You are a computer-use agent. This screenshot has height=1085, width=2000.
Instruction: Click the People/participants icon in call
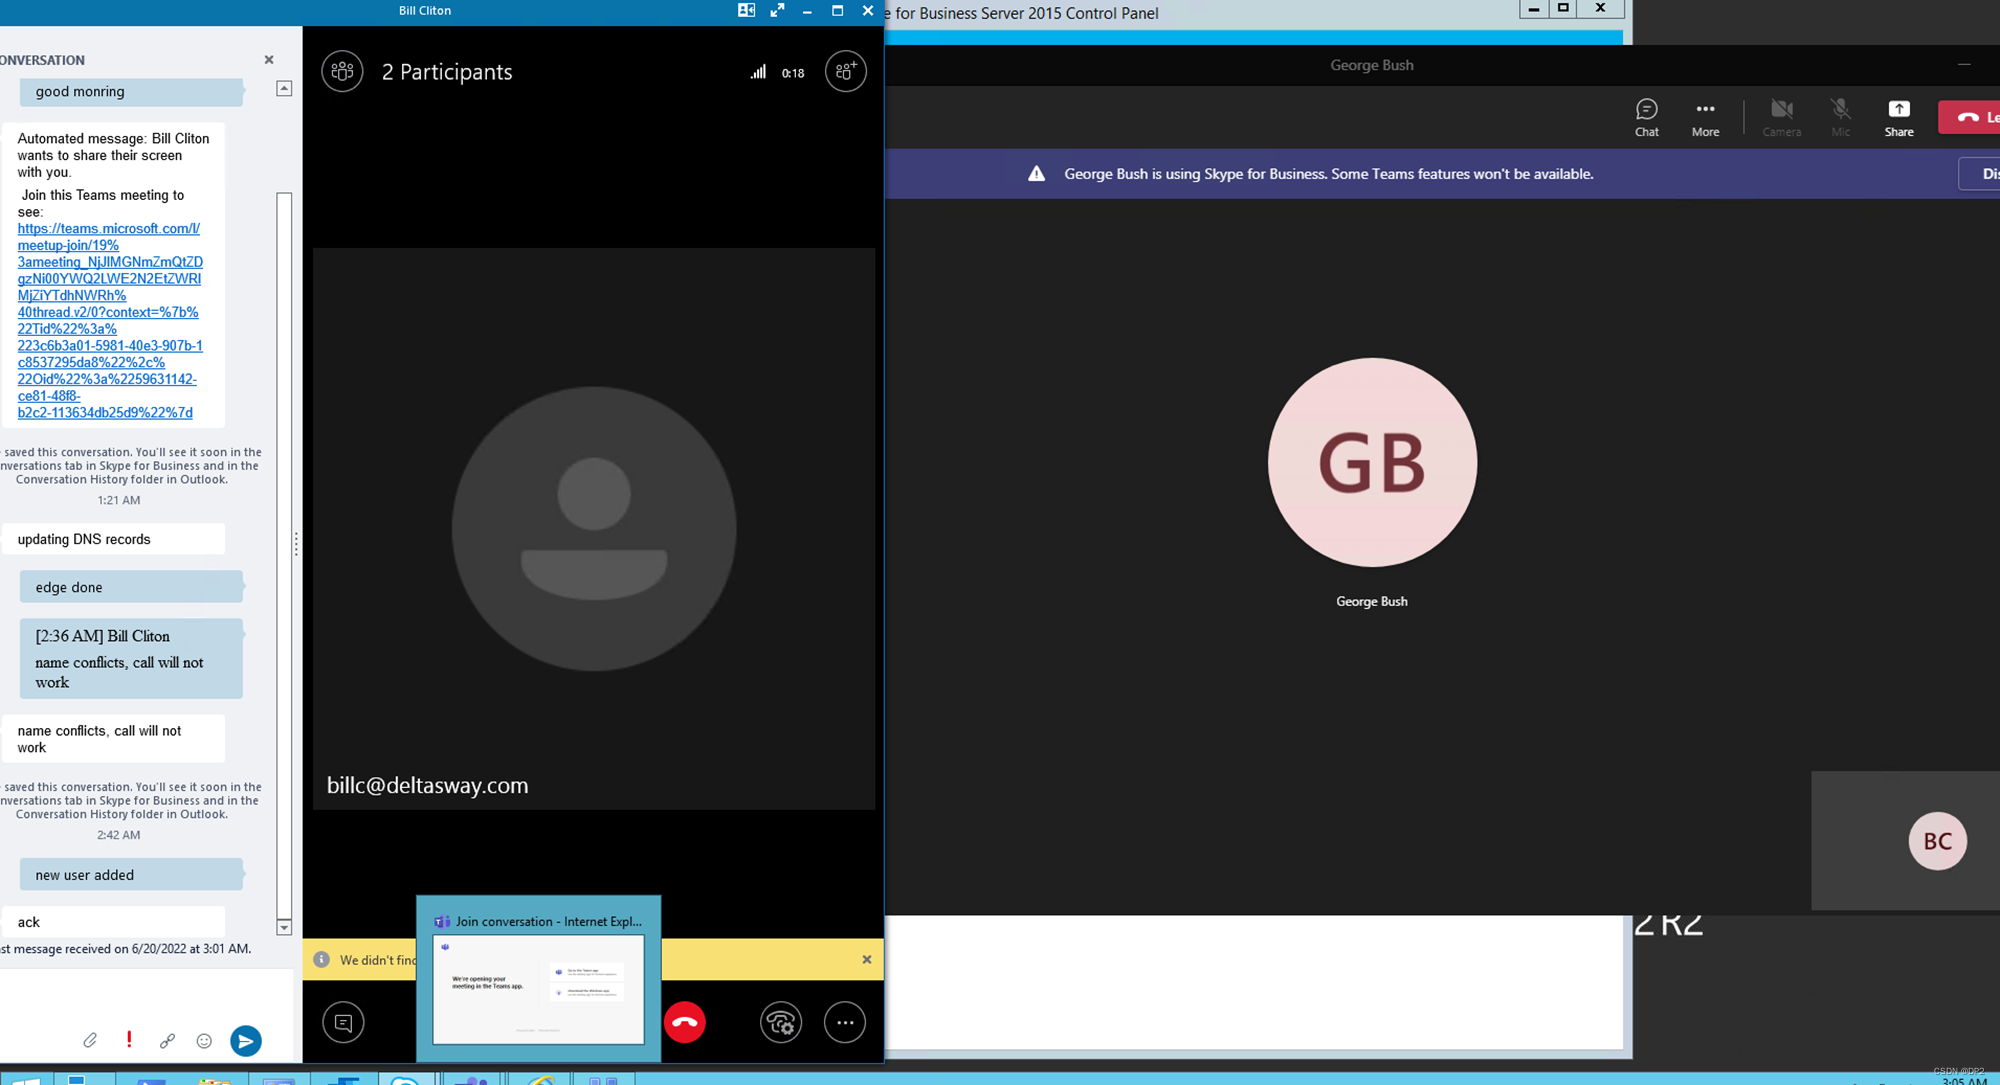click(342, 71)
